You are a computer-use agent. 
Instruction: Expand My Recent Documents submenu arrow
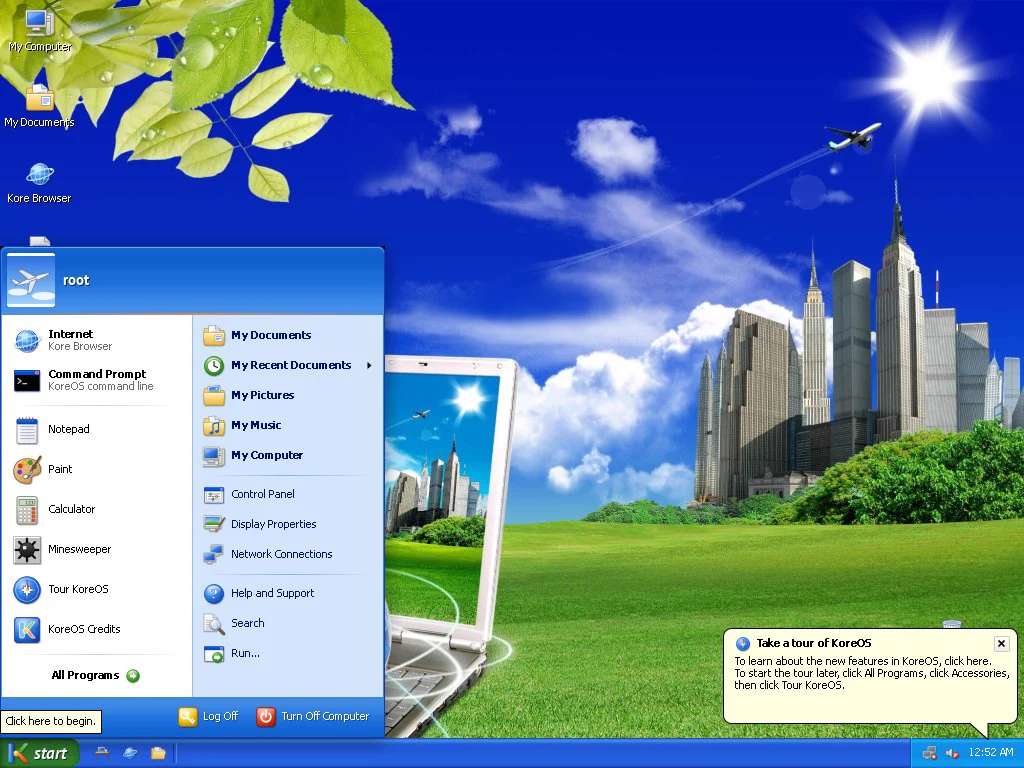(369, 366)
